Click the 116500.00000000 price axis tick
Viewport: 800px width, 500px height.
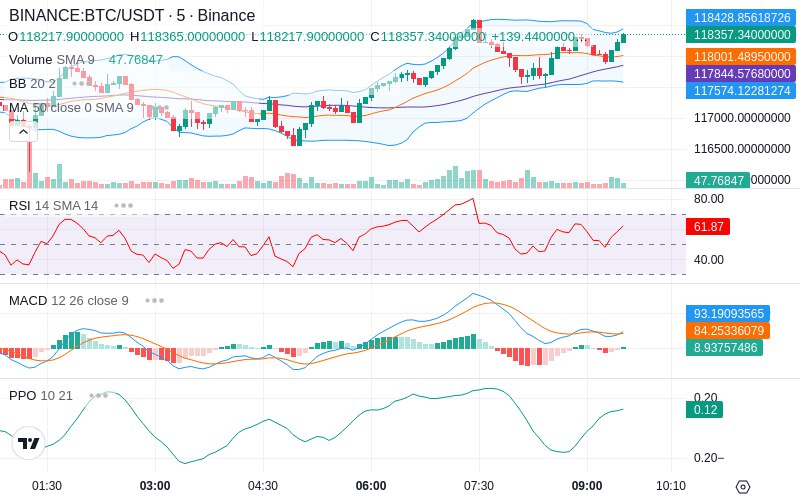pyautogui.click(x=742, y=149)
